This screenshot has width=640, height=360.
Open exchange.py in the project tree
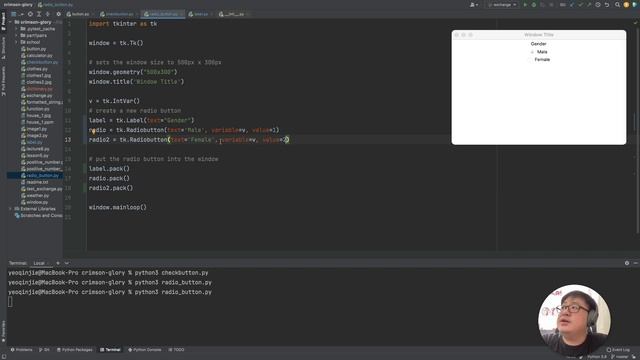[37, 96]
